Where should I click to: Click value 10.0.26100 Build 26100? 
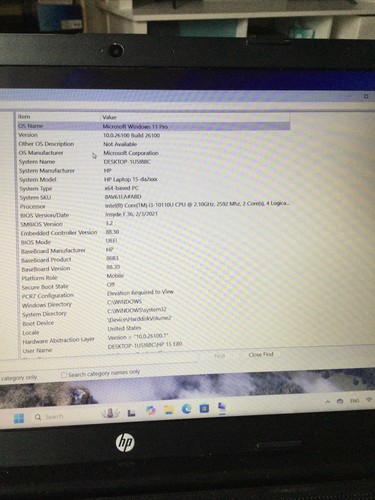click(x=131, y=135)
